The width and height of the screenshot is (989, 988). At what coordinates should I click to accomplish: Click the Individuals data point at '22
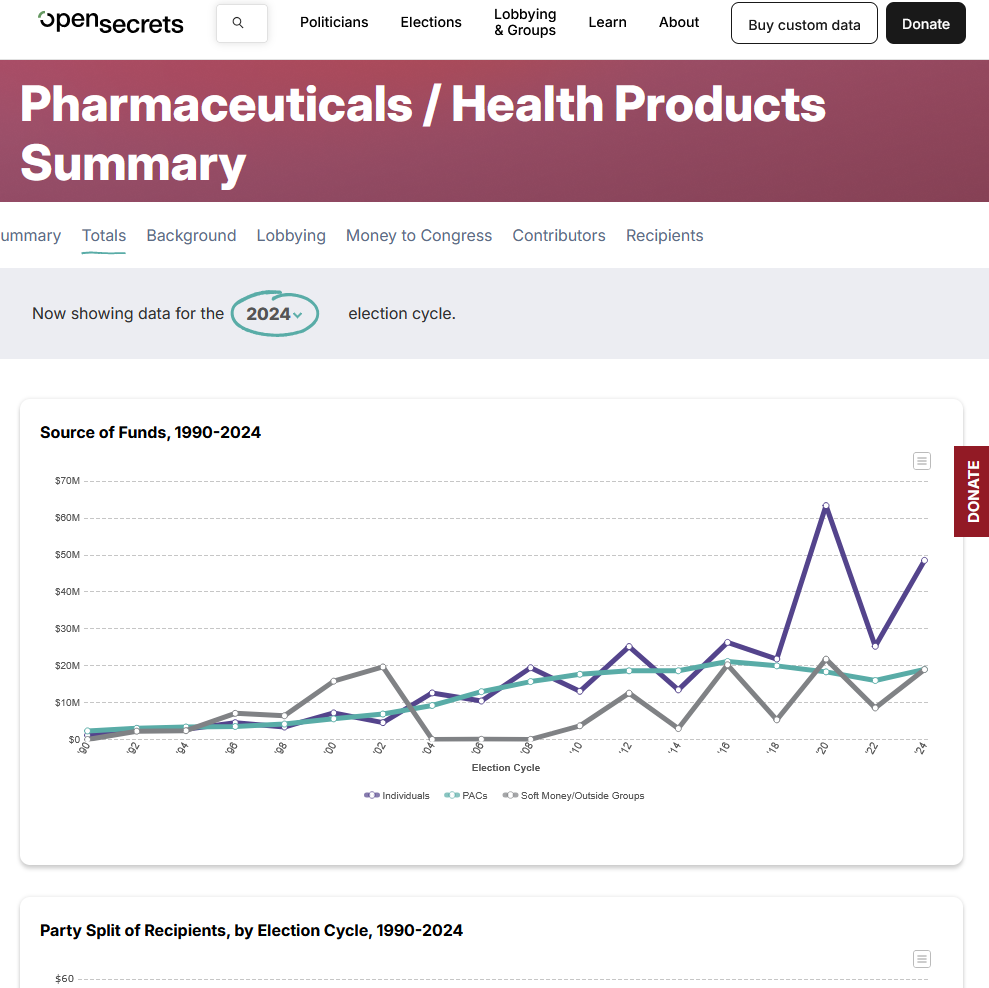pyautogui.click(x=875, y=646)
